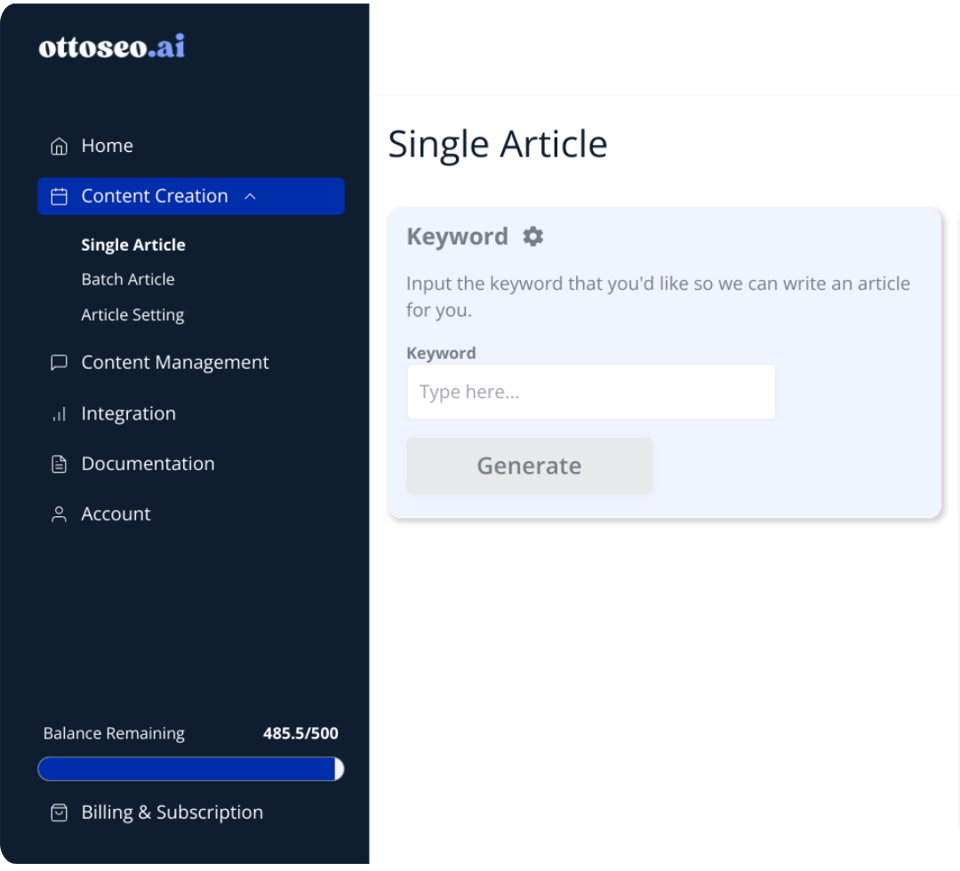Click the Balance Remaining progress bar
Viewport: 960px width, 871px height.
(190, 769)
